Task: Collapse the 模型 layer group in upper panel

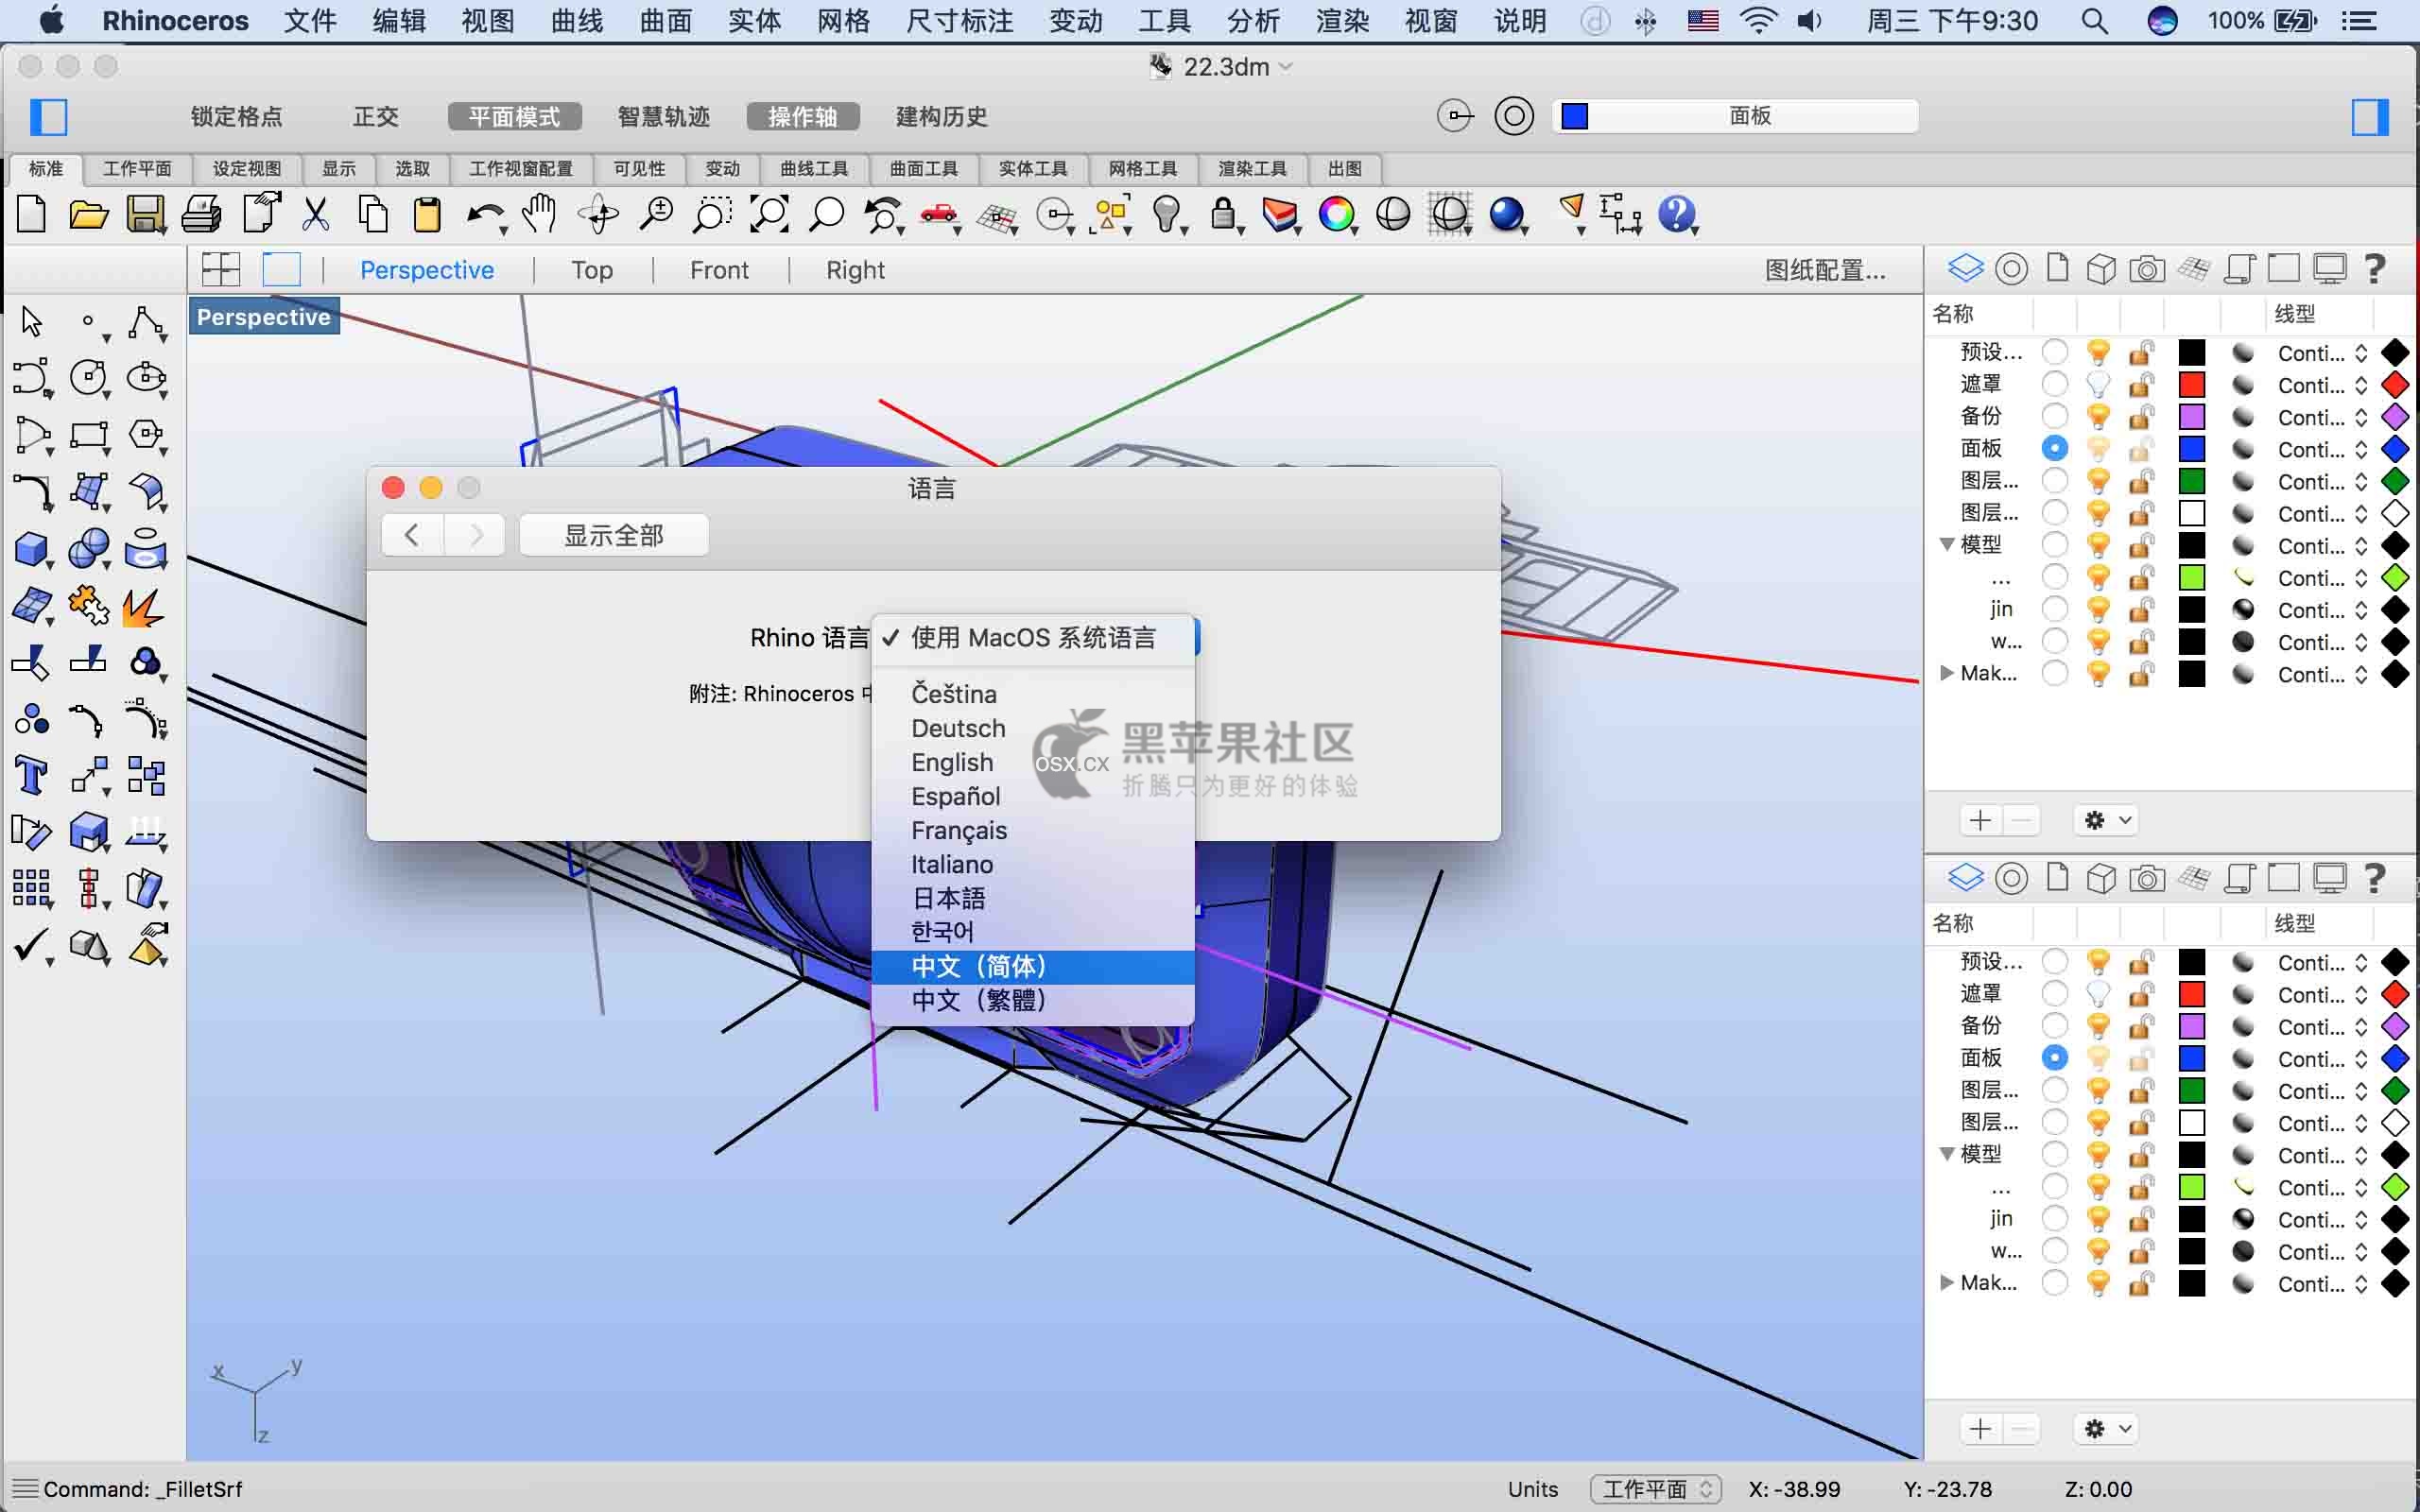Action: [1947, 545]
